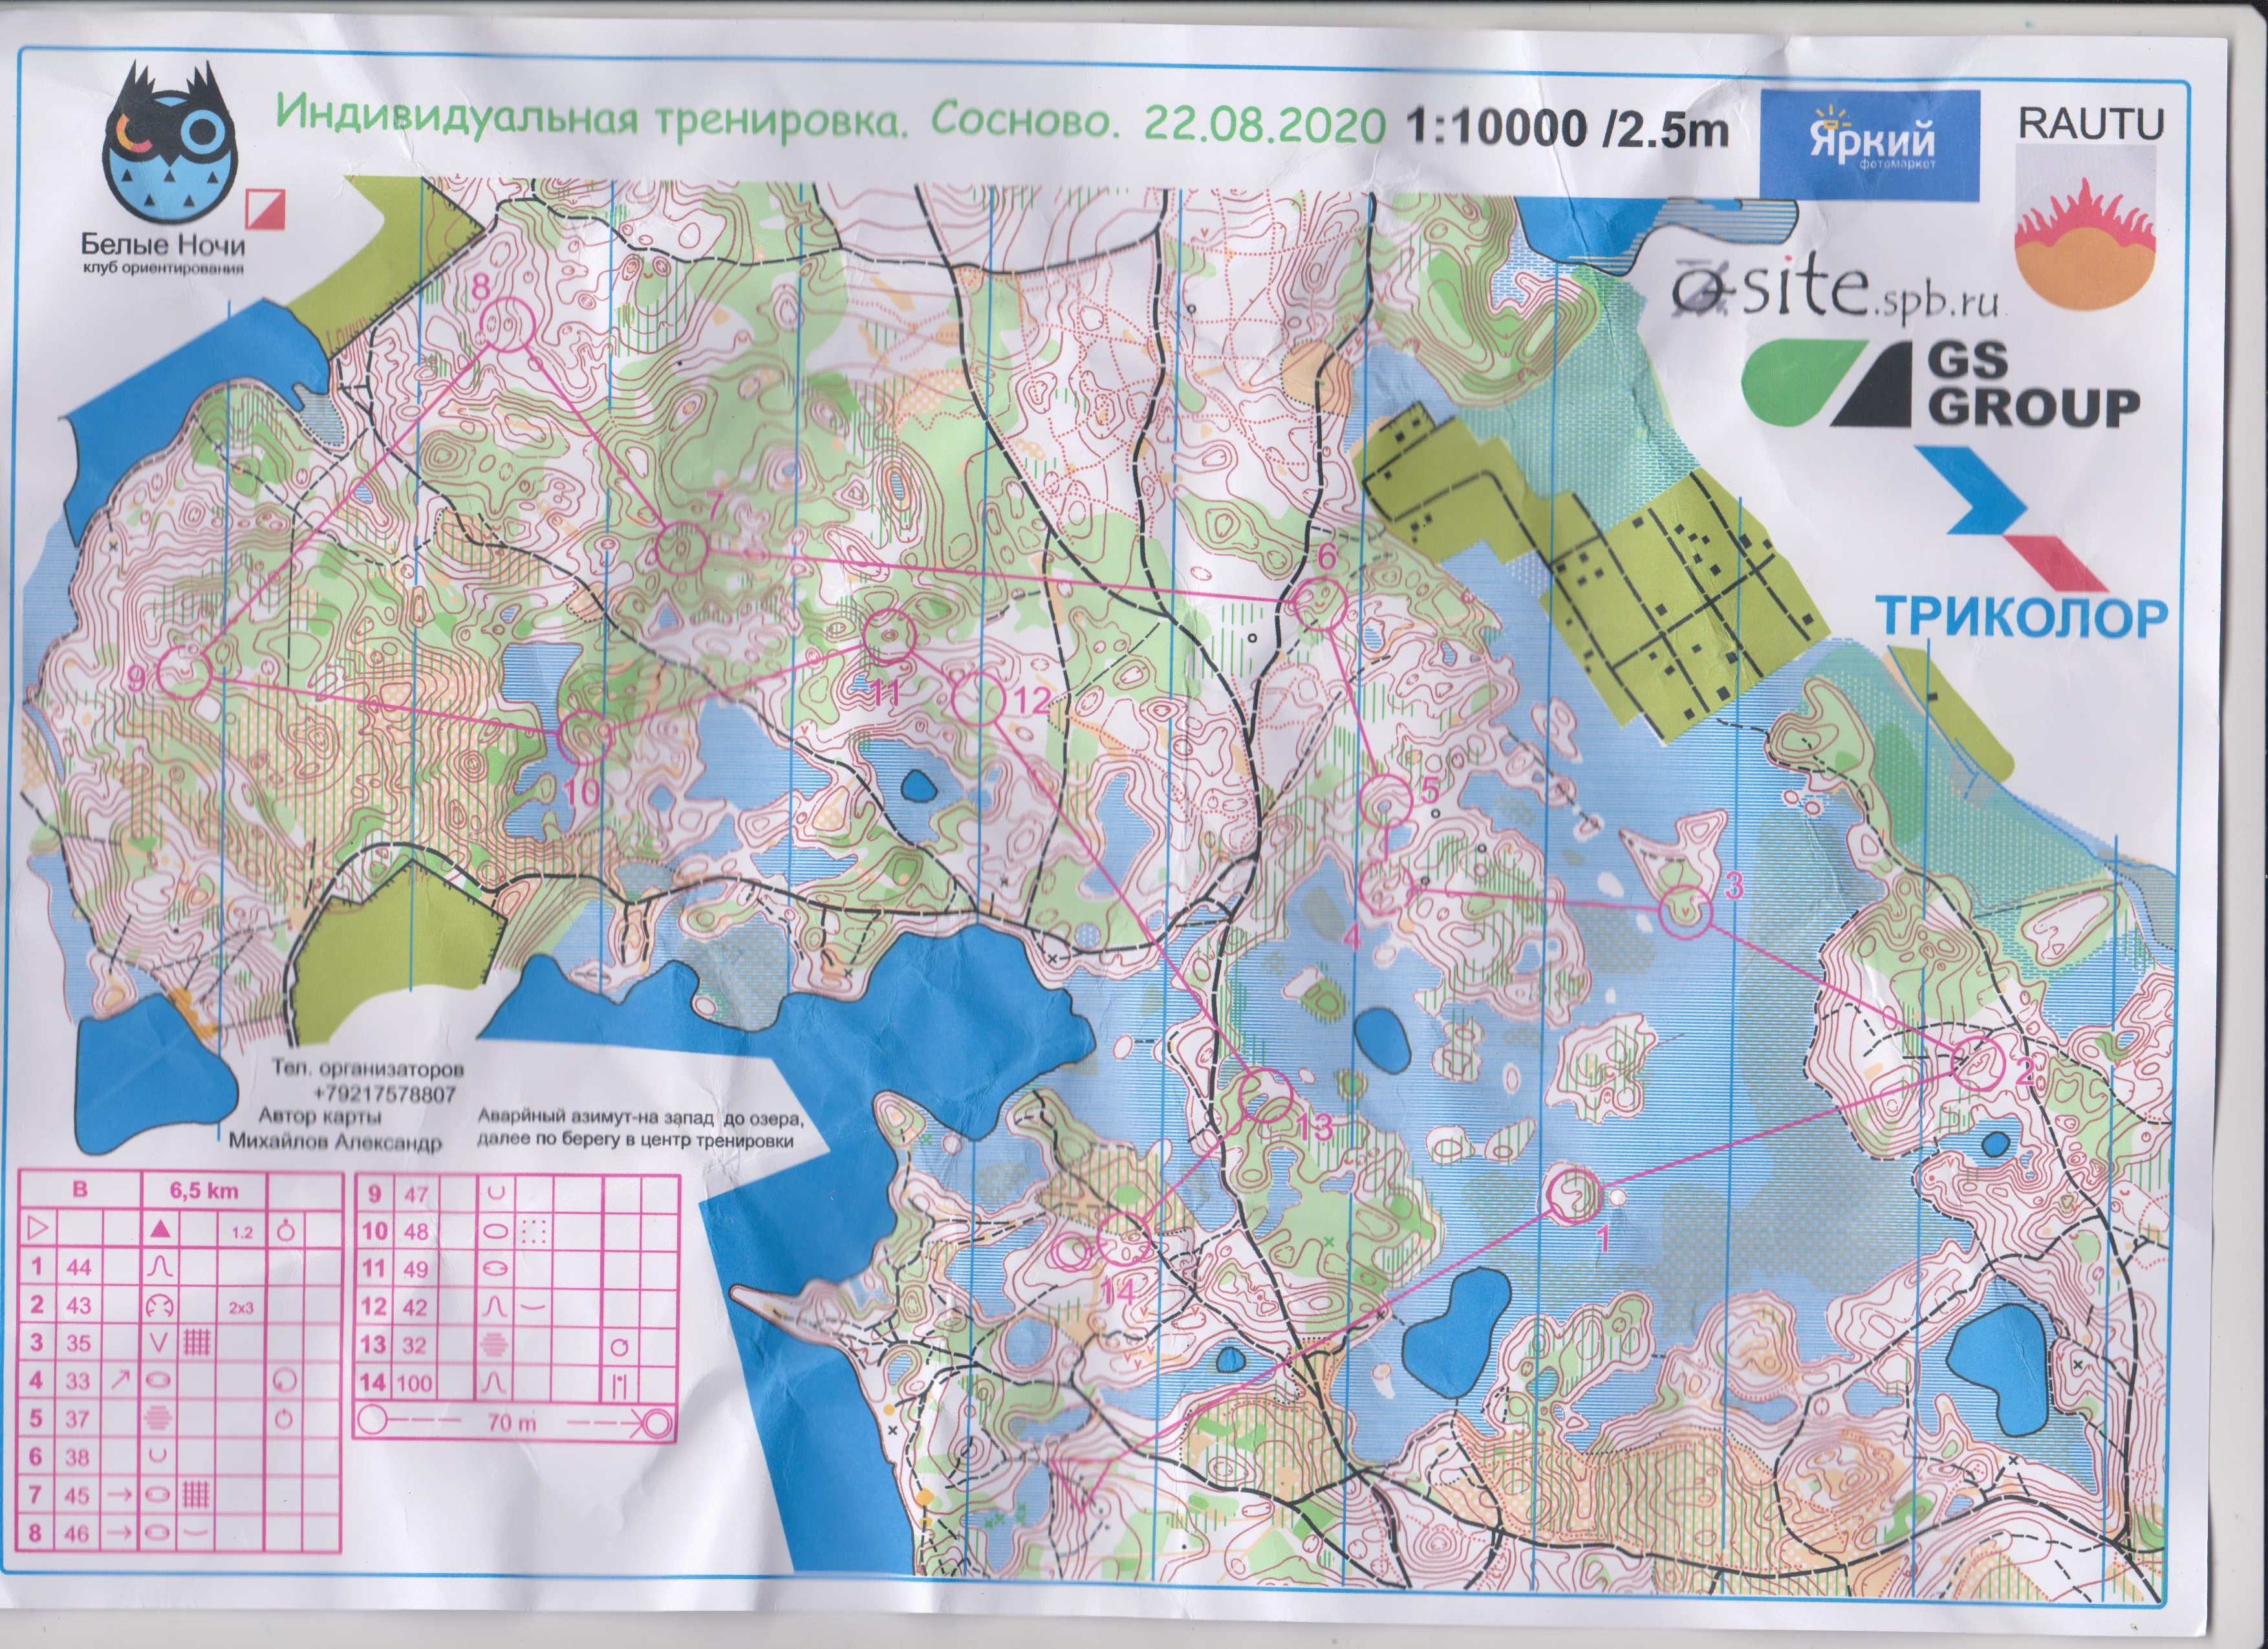Click the crater symbol in control 2 row

[161, 1305]
